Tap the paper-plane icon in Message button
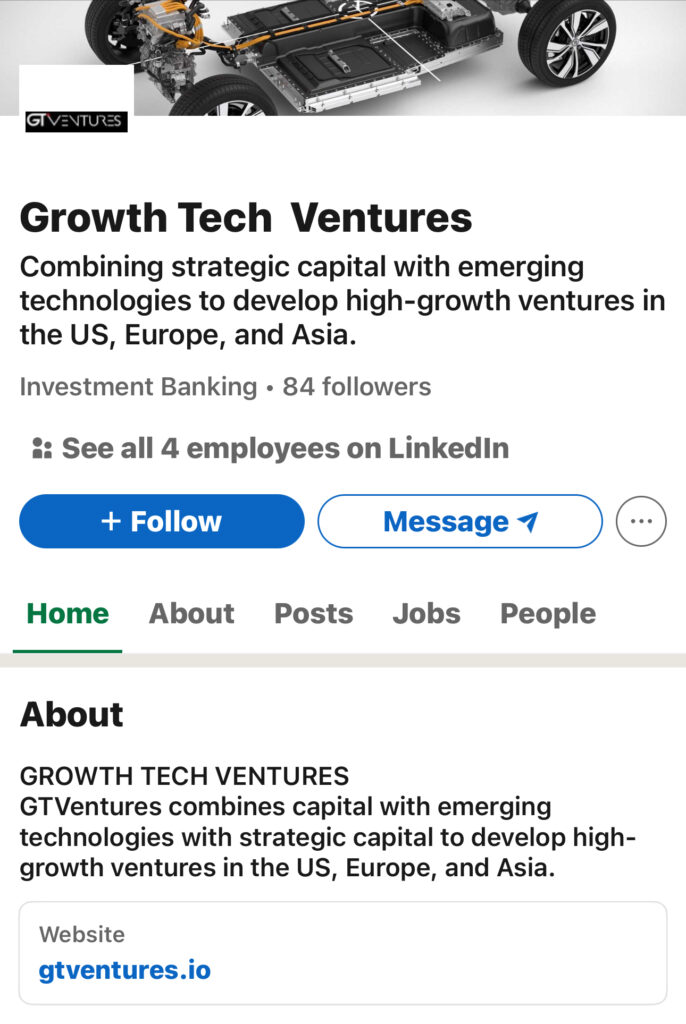Viewport: 686px width, 1024px height. pos(528,522)
